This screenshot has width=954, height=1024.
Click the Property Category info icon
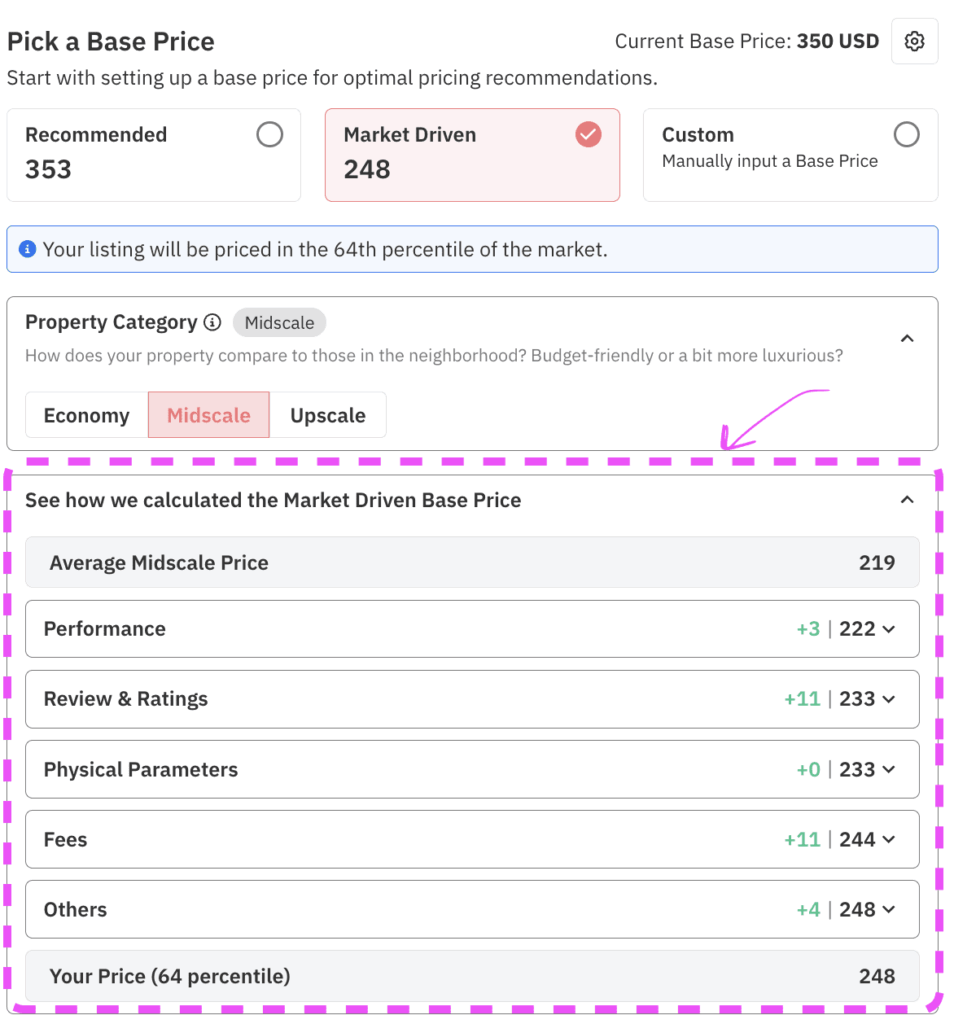click(x=210, y=322)
